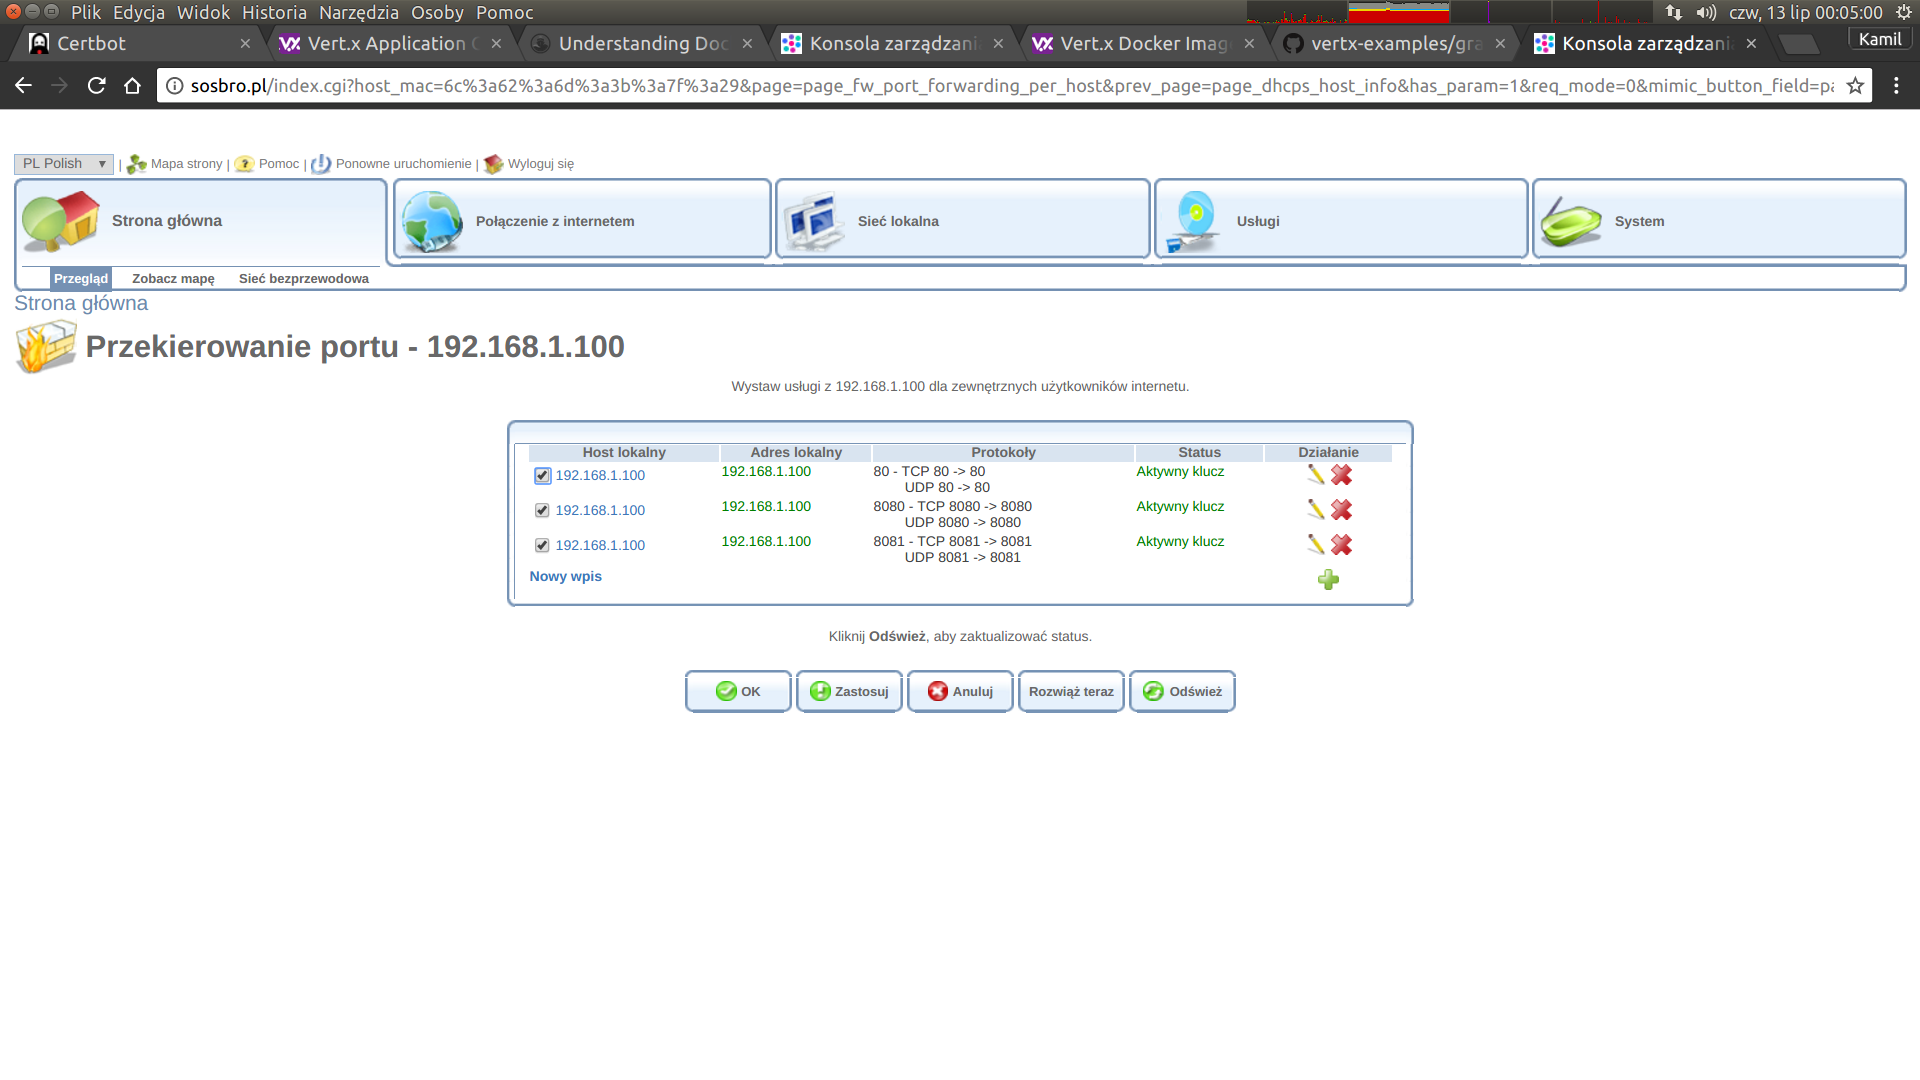Add new entry with green plus icon

tap(1328, 580)
